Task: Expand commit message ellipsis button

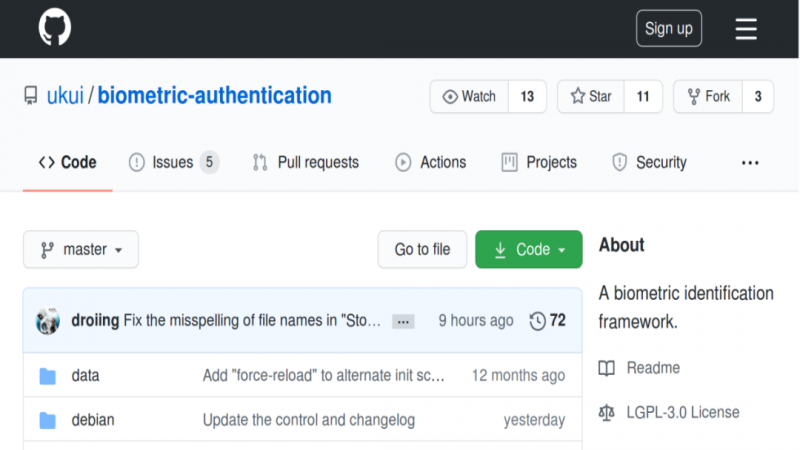Action: (403, 321)
